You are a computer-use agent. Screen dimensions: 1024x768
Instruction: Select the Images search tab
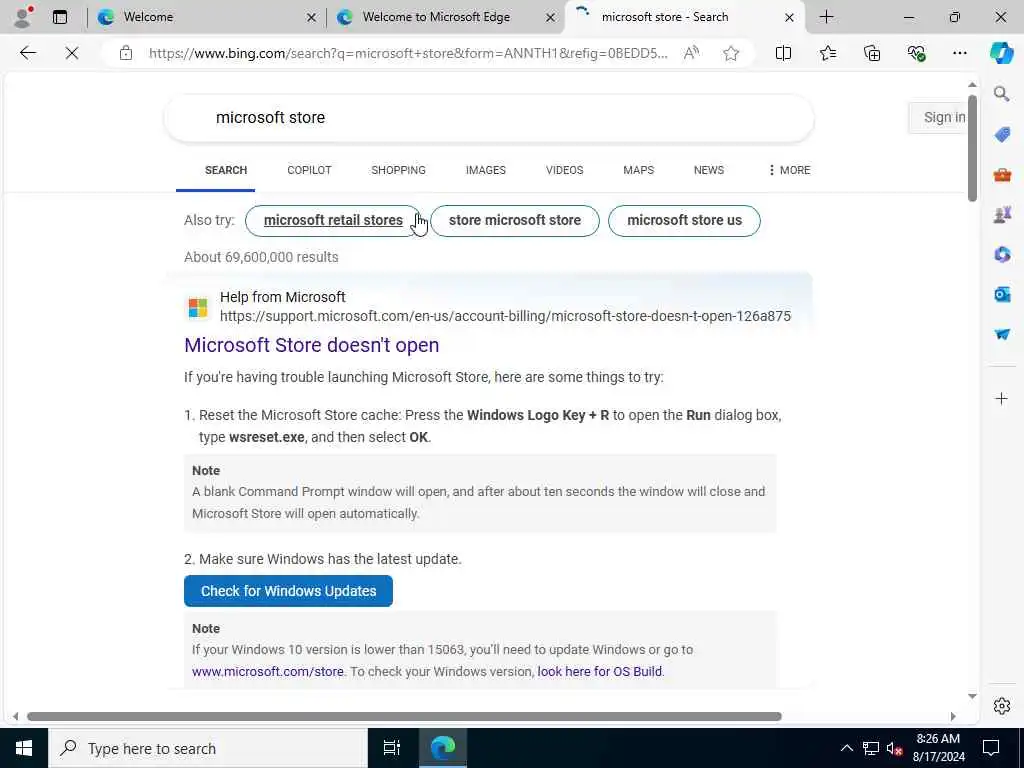[485, 170]
